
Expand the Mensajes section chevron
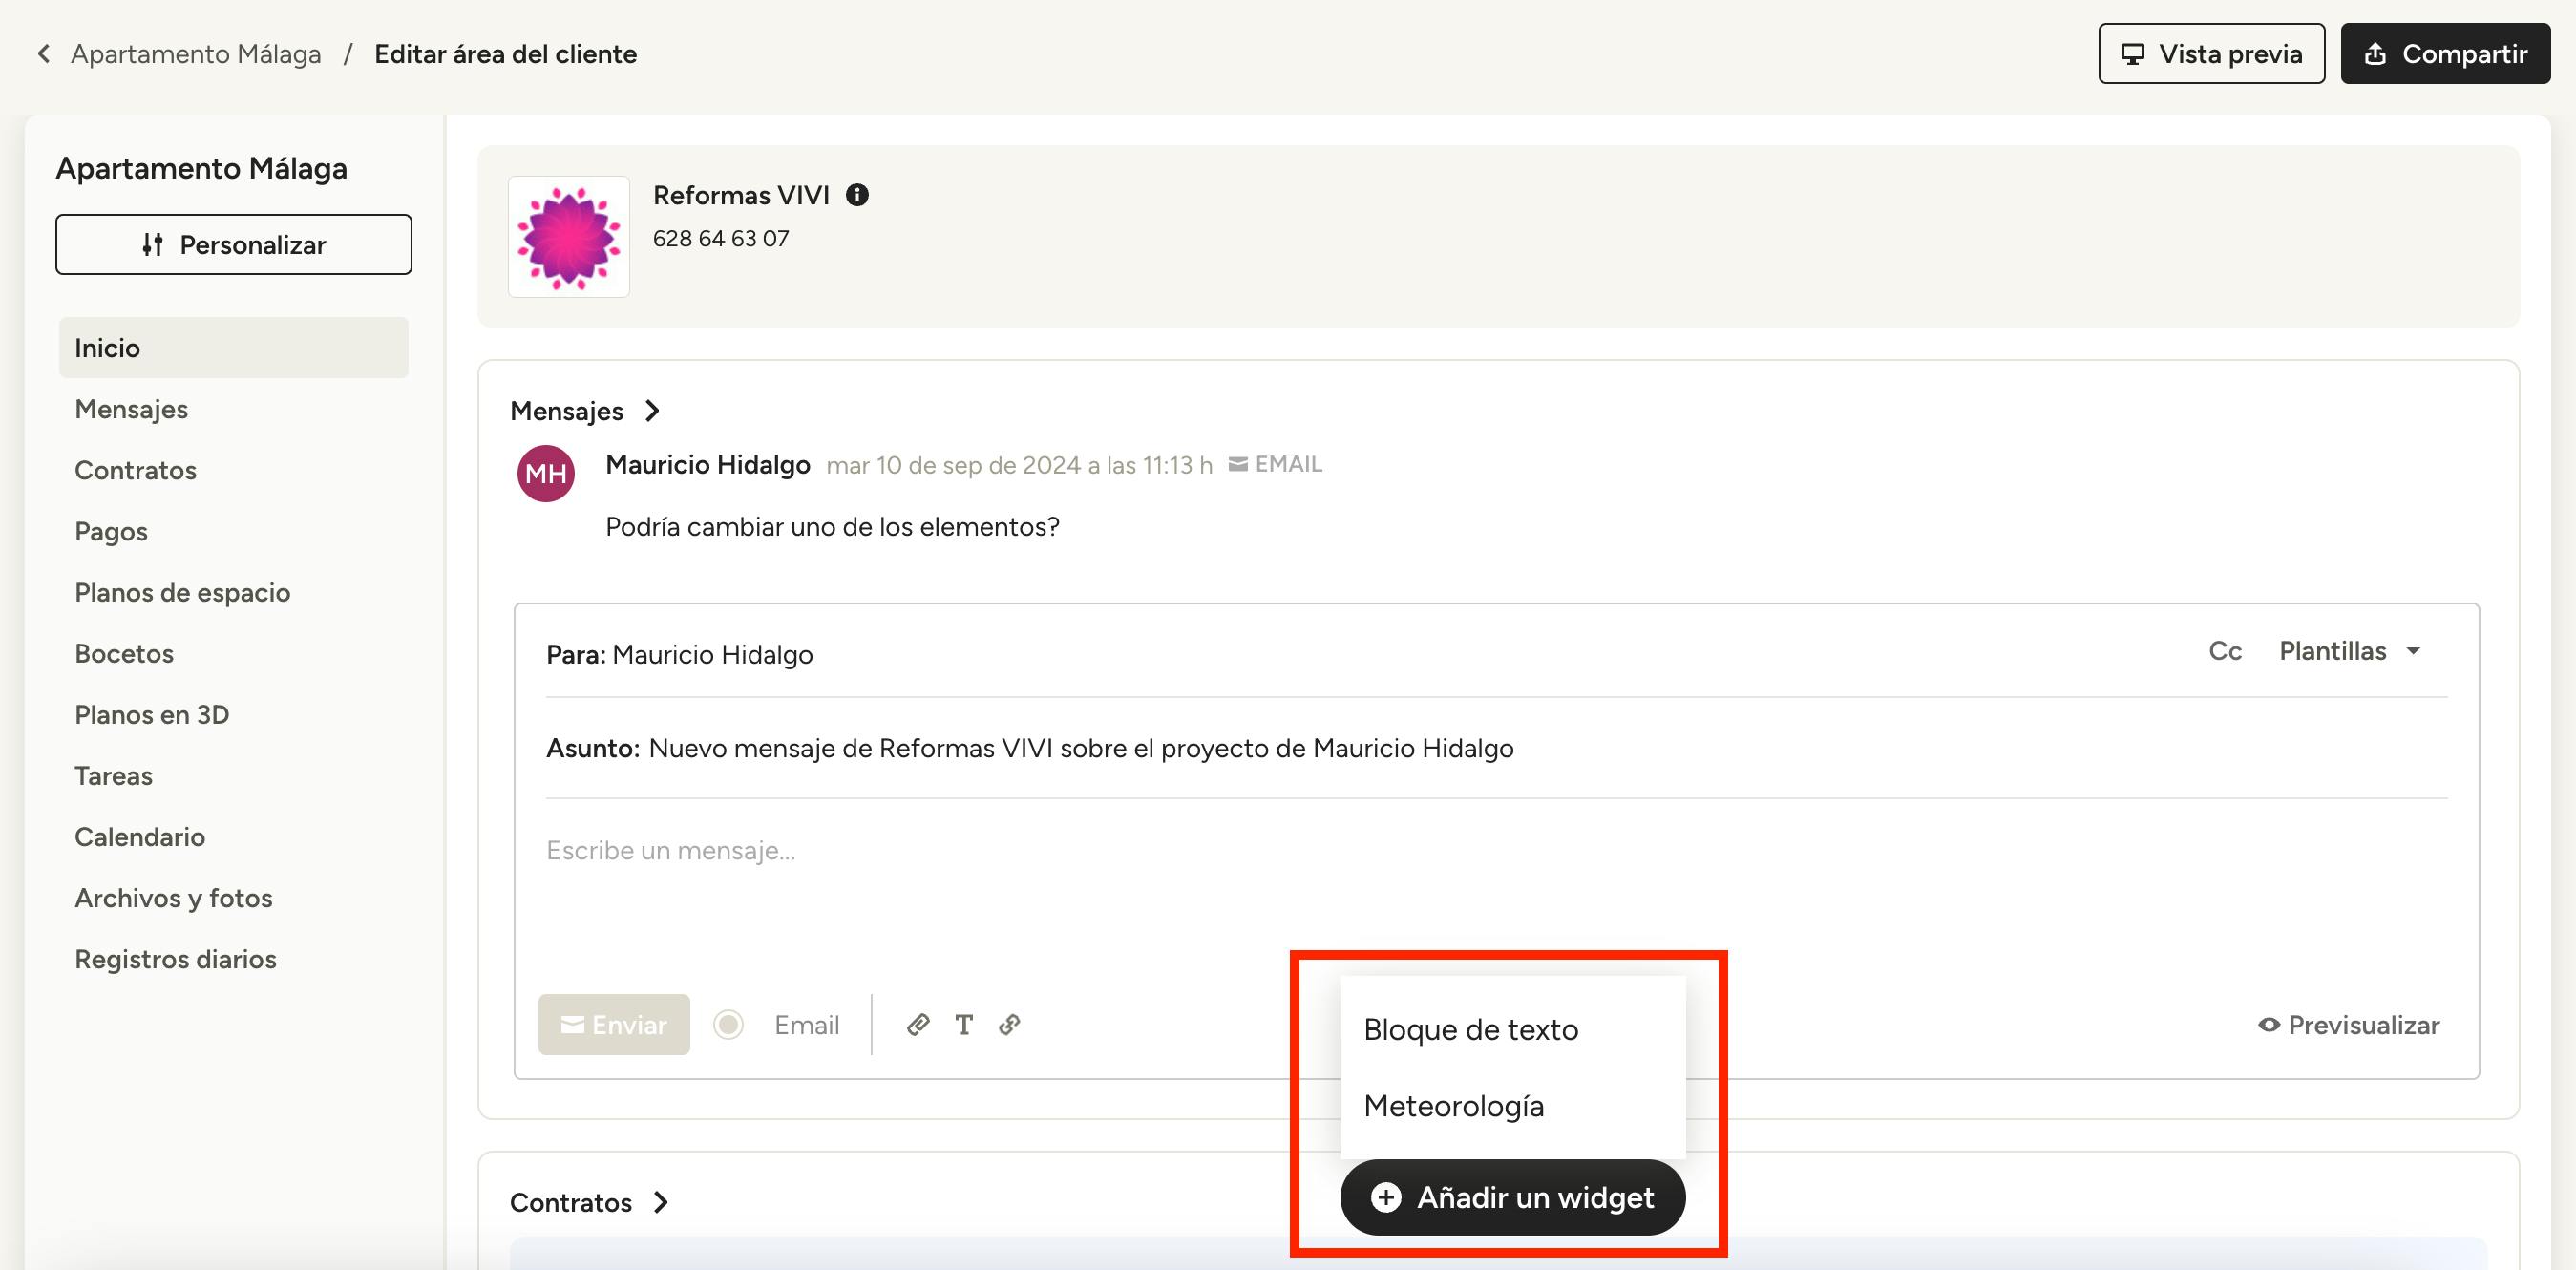tap(653, 411)
